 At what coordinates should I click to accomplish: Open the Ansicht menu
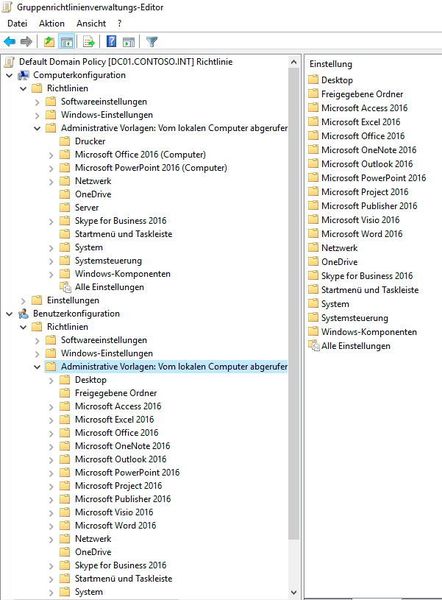(x=91, y=23)
